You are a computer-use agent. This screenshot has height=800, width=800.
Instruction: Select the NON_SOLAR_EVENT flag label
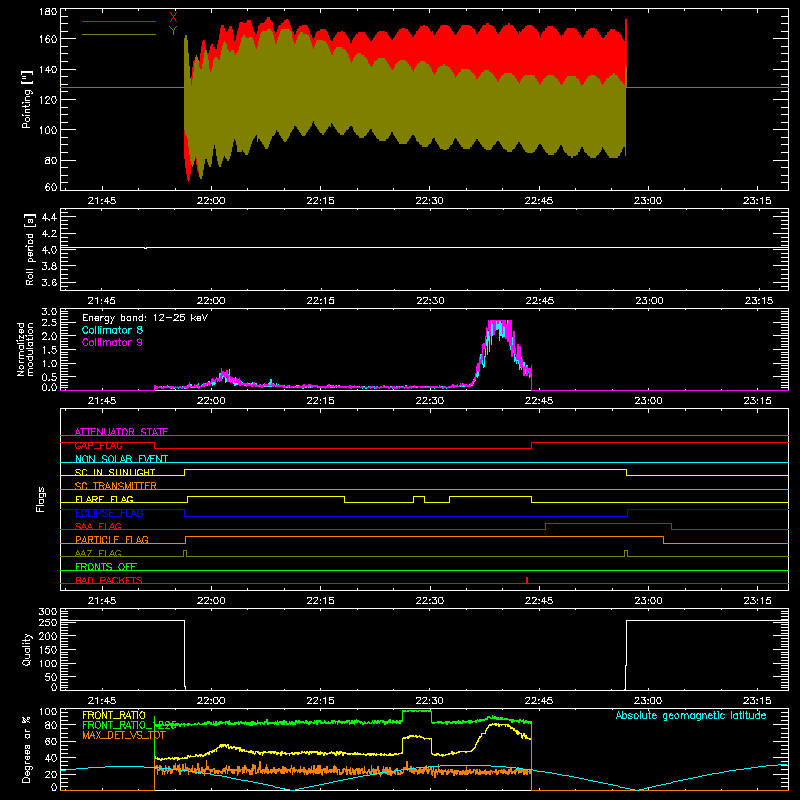(121, 459)
